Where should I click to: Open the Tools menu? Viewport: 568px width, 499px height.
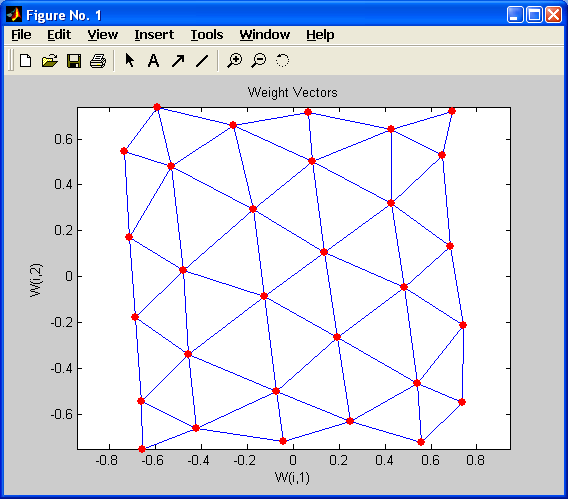click(x=207, y=35)
